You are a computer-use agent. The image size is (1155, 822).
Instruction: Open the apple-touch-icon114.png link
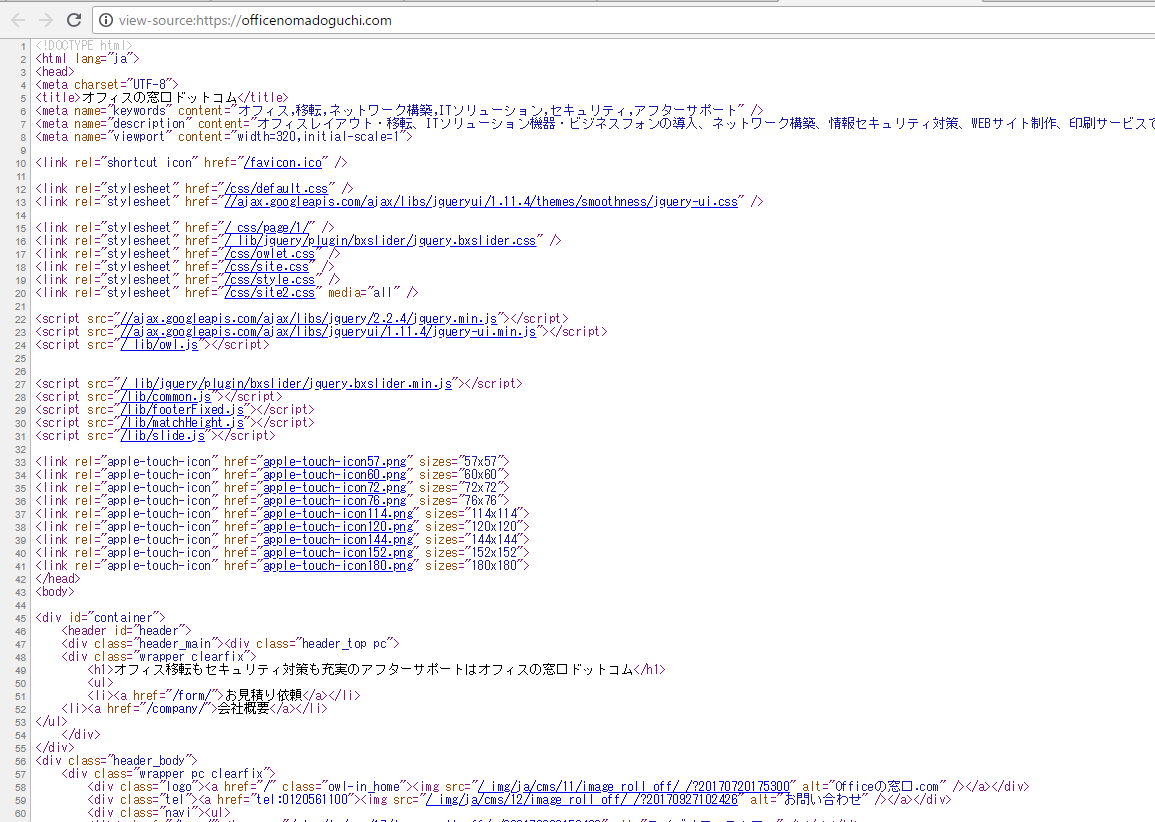click(338, 514)
